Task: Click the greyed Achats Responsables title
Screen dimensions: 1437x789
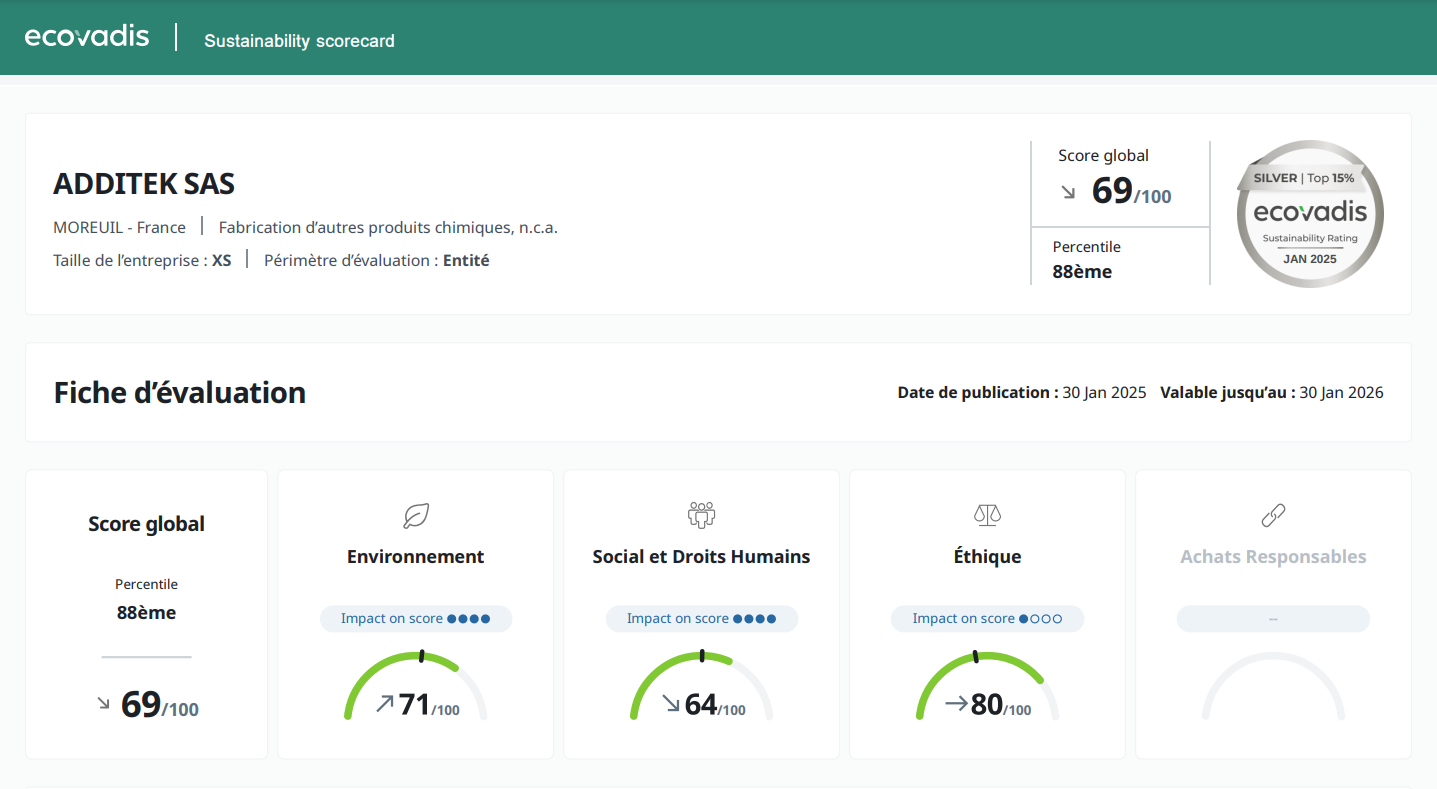Action: [x=1273, y=557]
